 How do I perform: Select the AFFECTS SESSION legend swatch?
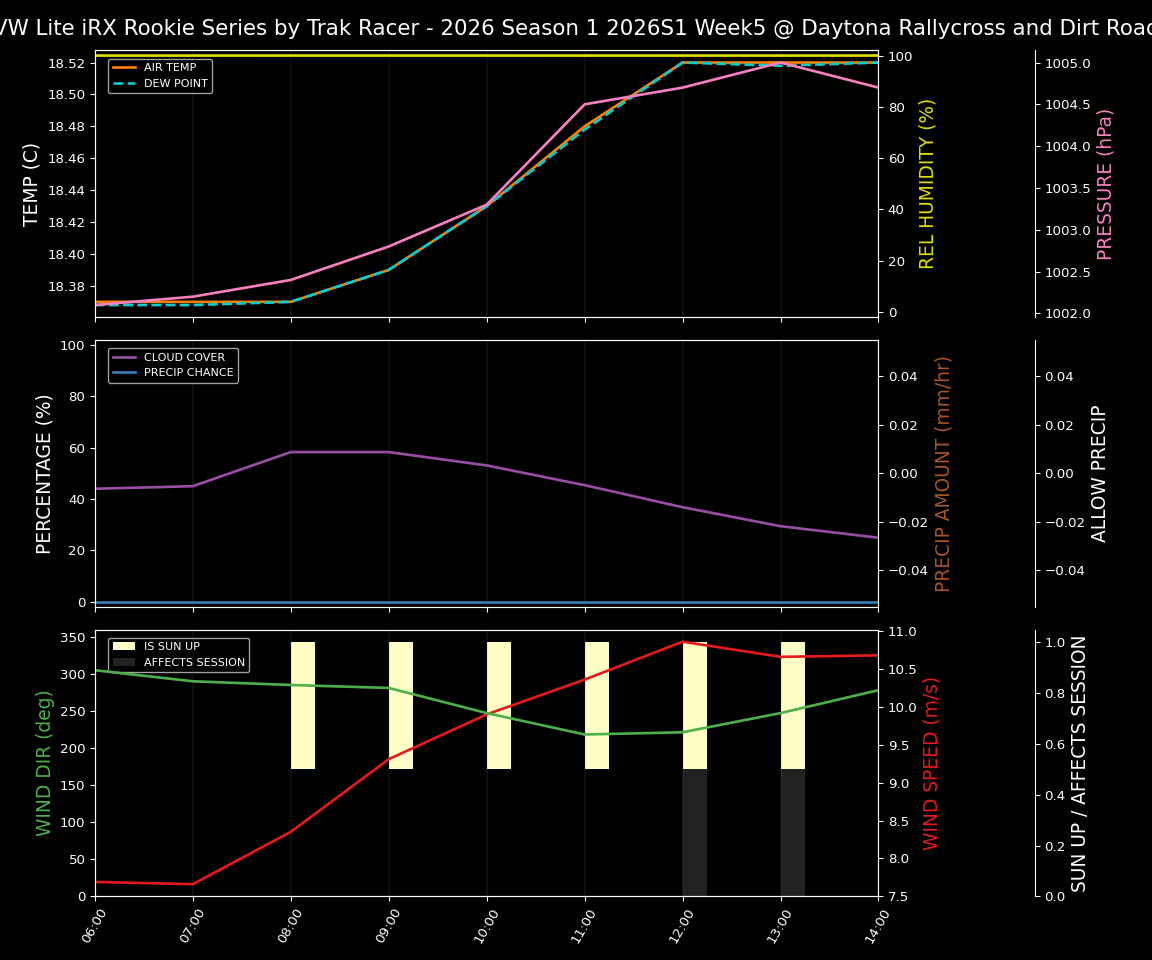(122, 662)
